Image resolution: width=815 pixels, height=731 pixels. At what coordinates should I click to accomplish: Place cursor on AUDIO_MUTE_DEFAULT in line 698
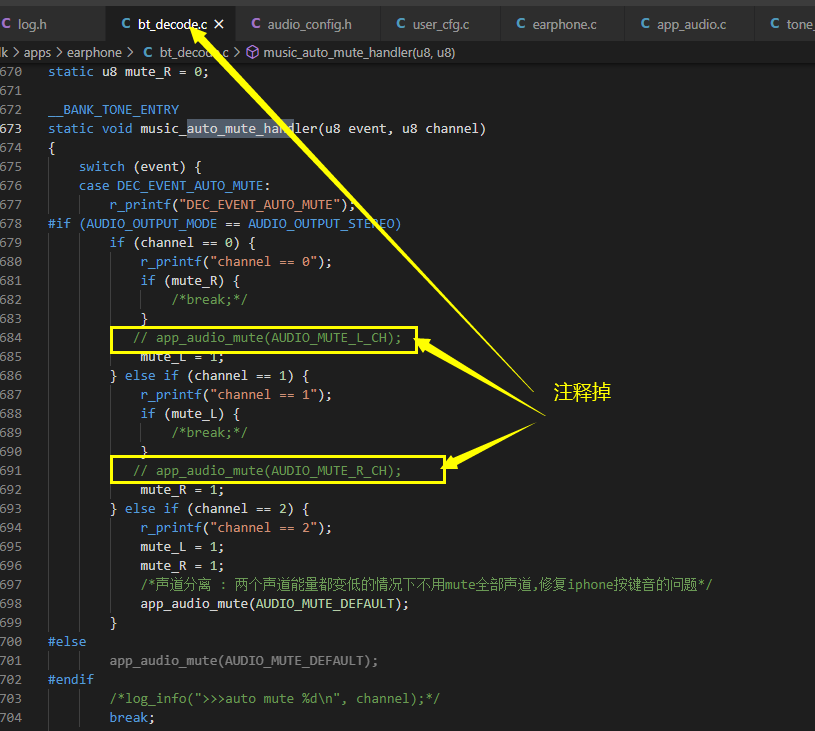tap(325, 604)
